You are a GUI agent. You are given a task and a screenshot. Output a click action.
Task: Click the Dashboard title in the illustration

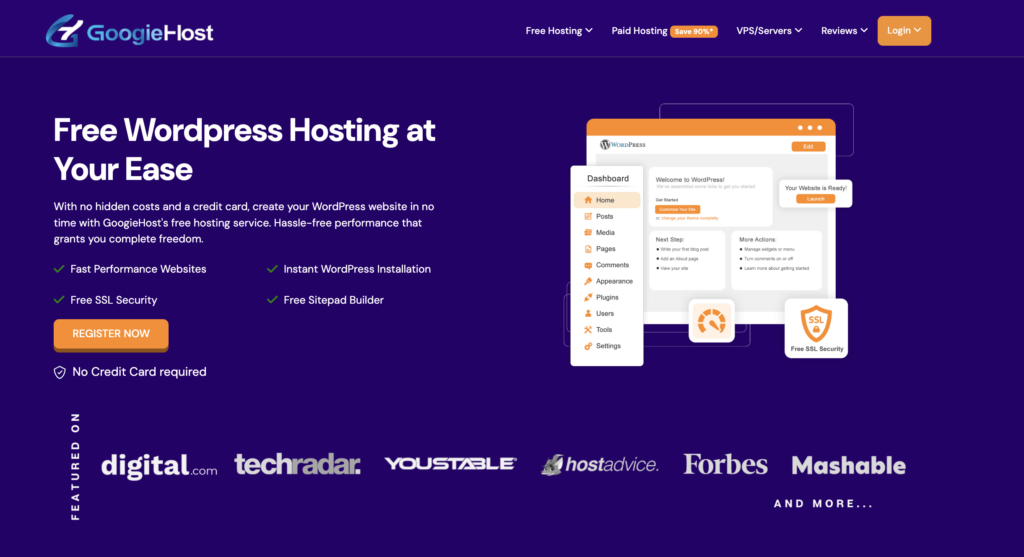pos(607,178)
